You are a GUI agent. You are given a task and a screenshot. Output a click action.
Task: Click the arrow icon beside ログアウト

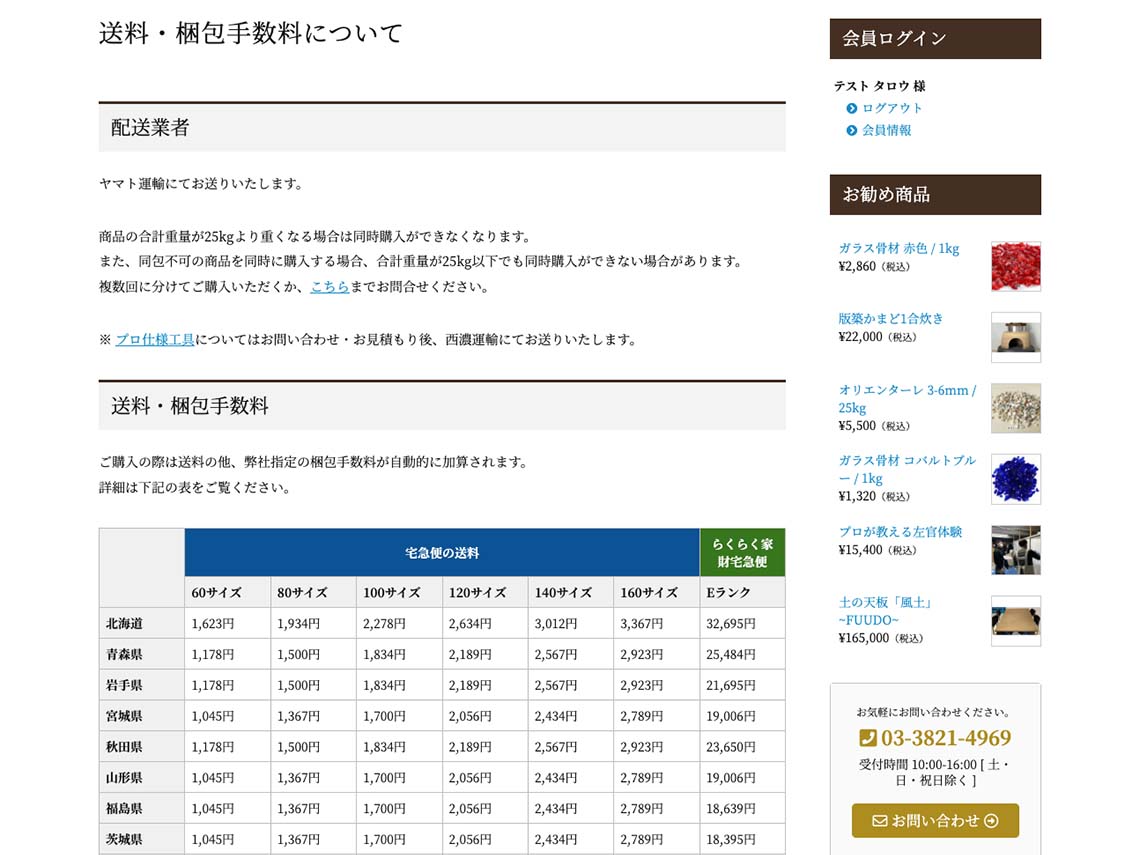(x=852, y=108)
